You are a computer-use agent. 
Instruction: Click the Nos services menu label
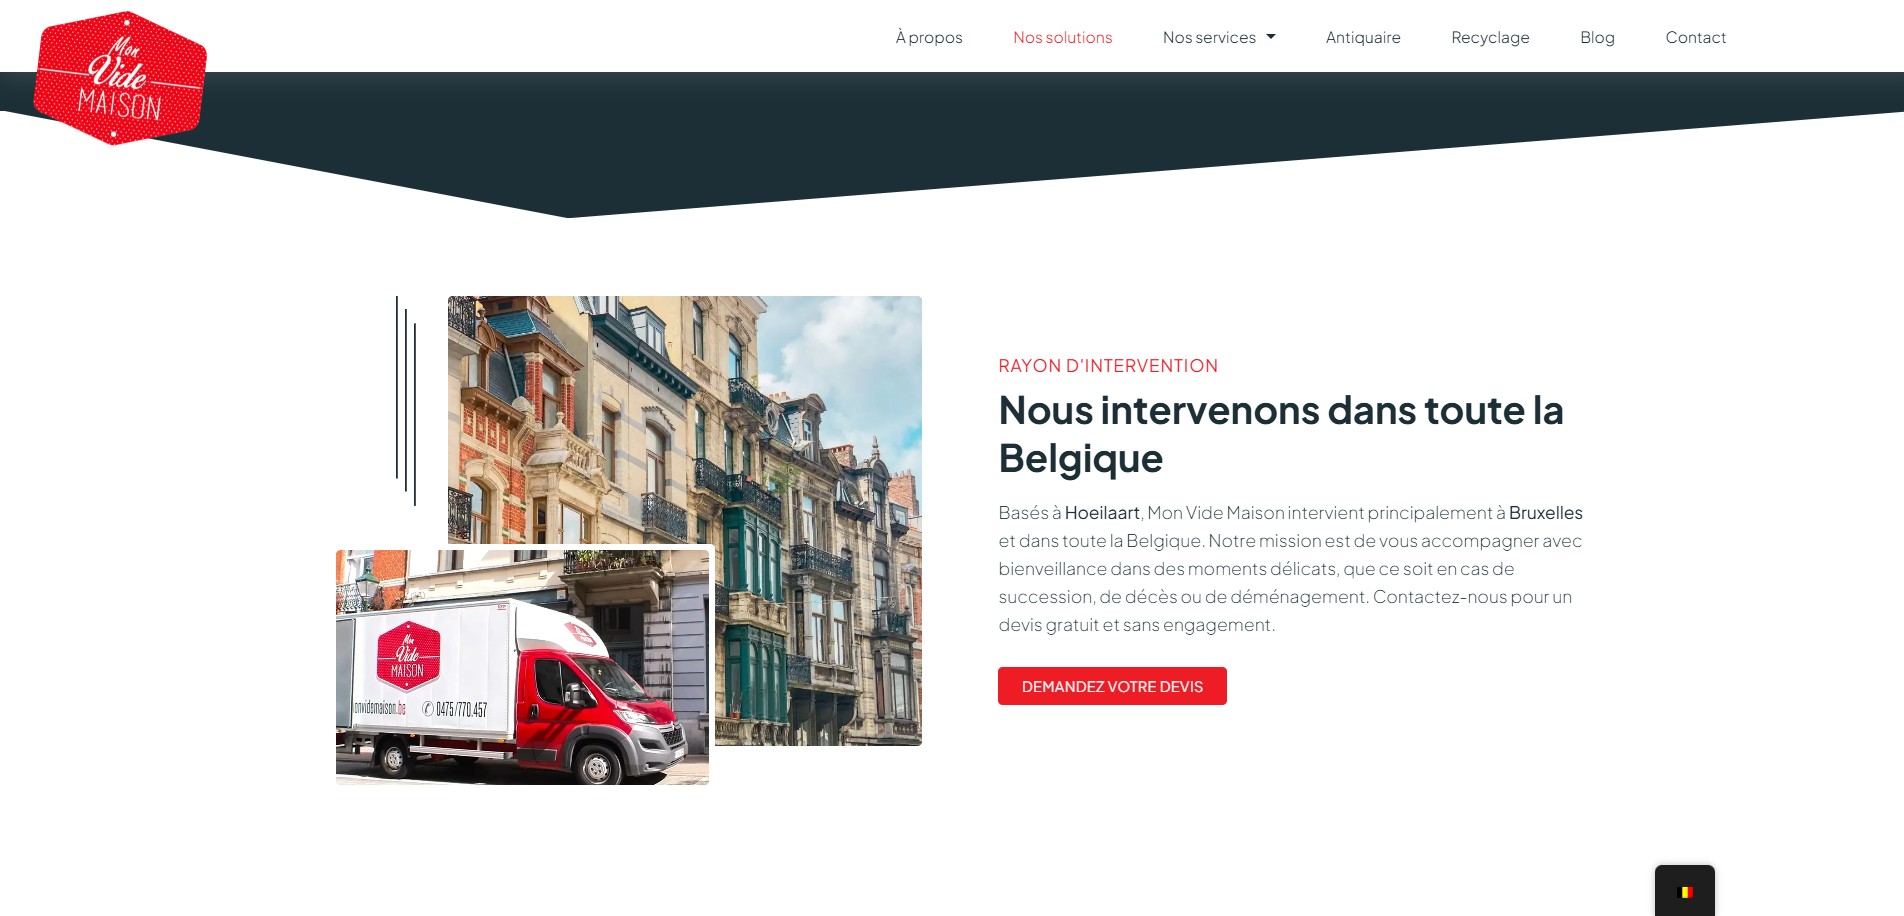tap(1209, 37)
